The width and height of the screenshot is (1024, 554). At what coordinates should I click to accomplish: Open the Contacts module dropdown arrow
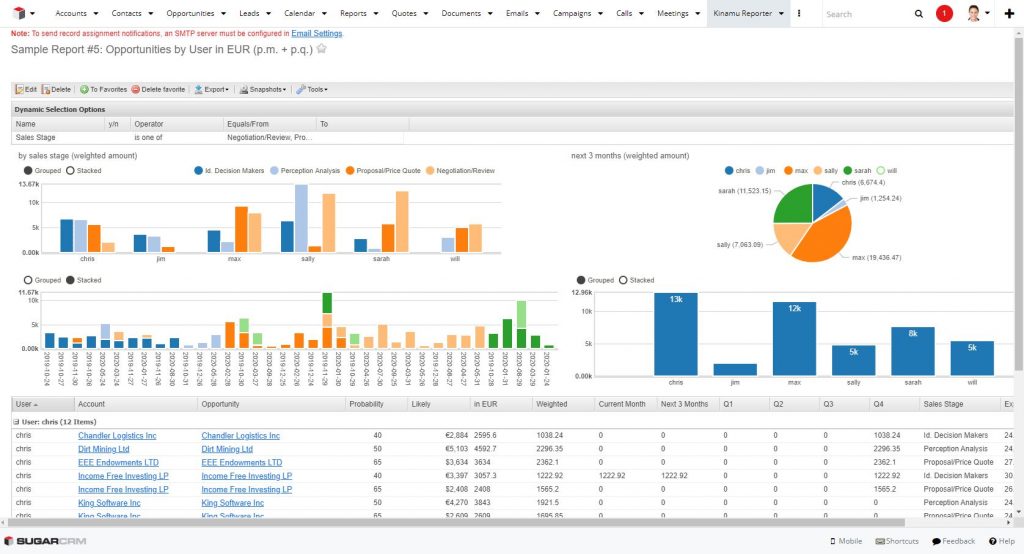(x=151, y=13)
